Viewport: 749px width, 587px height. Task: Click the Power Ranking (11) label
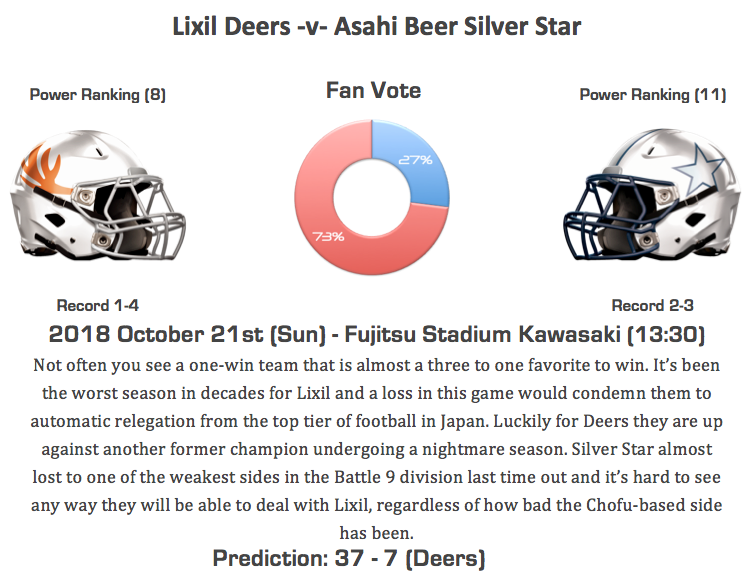click(653, 95)
